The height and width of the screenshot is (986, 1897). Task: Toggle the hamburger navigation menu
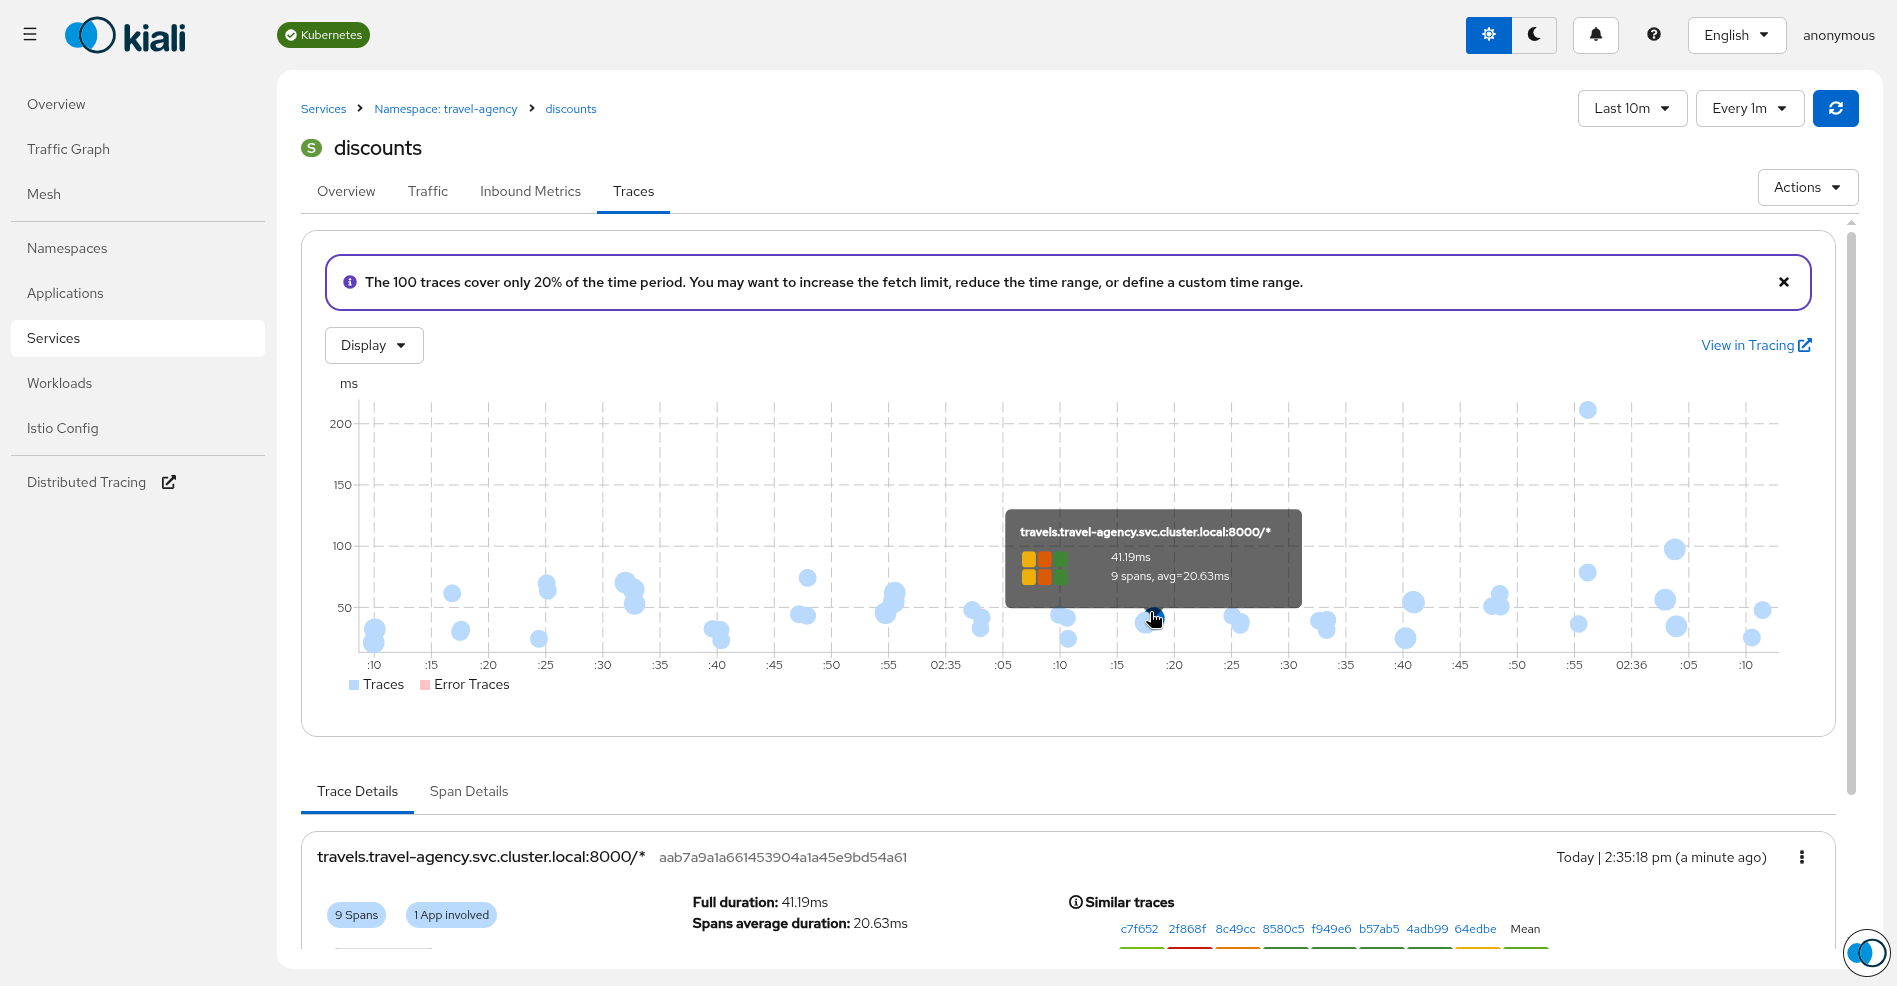tap(30, 35)
